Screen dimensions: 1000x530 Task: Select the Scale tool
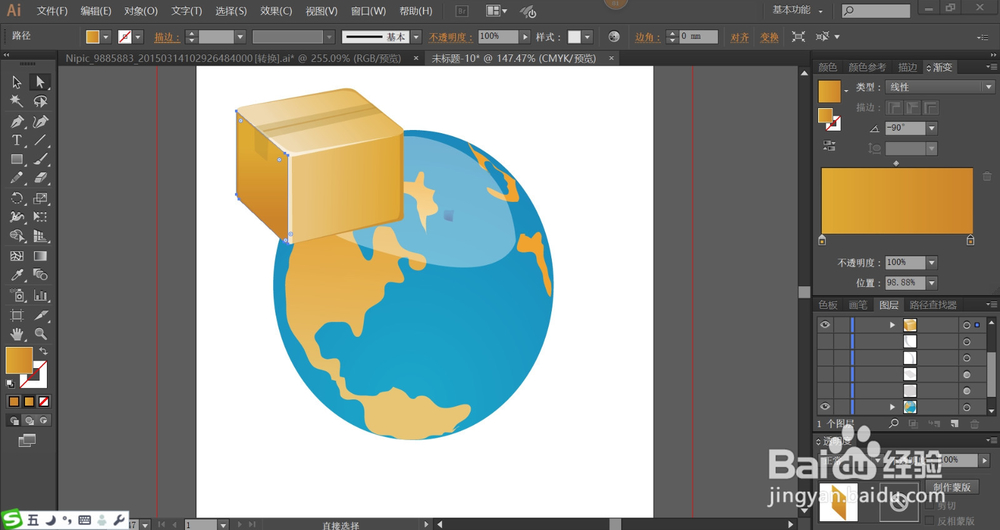(40, 198)
